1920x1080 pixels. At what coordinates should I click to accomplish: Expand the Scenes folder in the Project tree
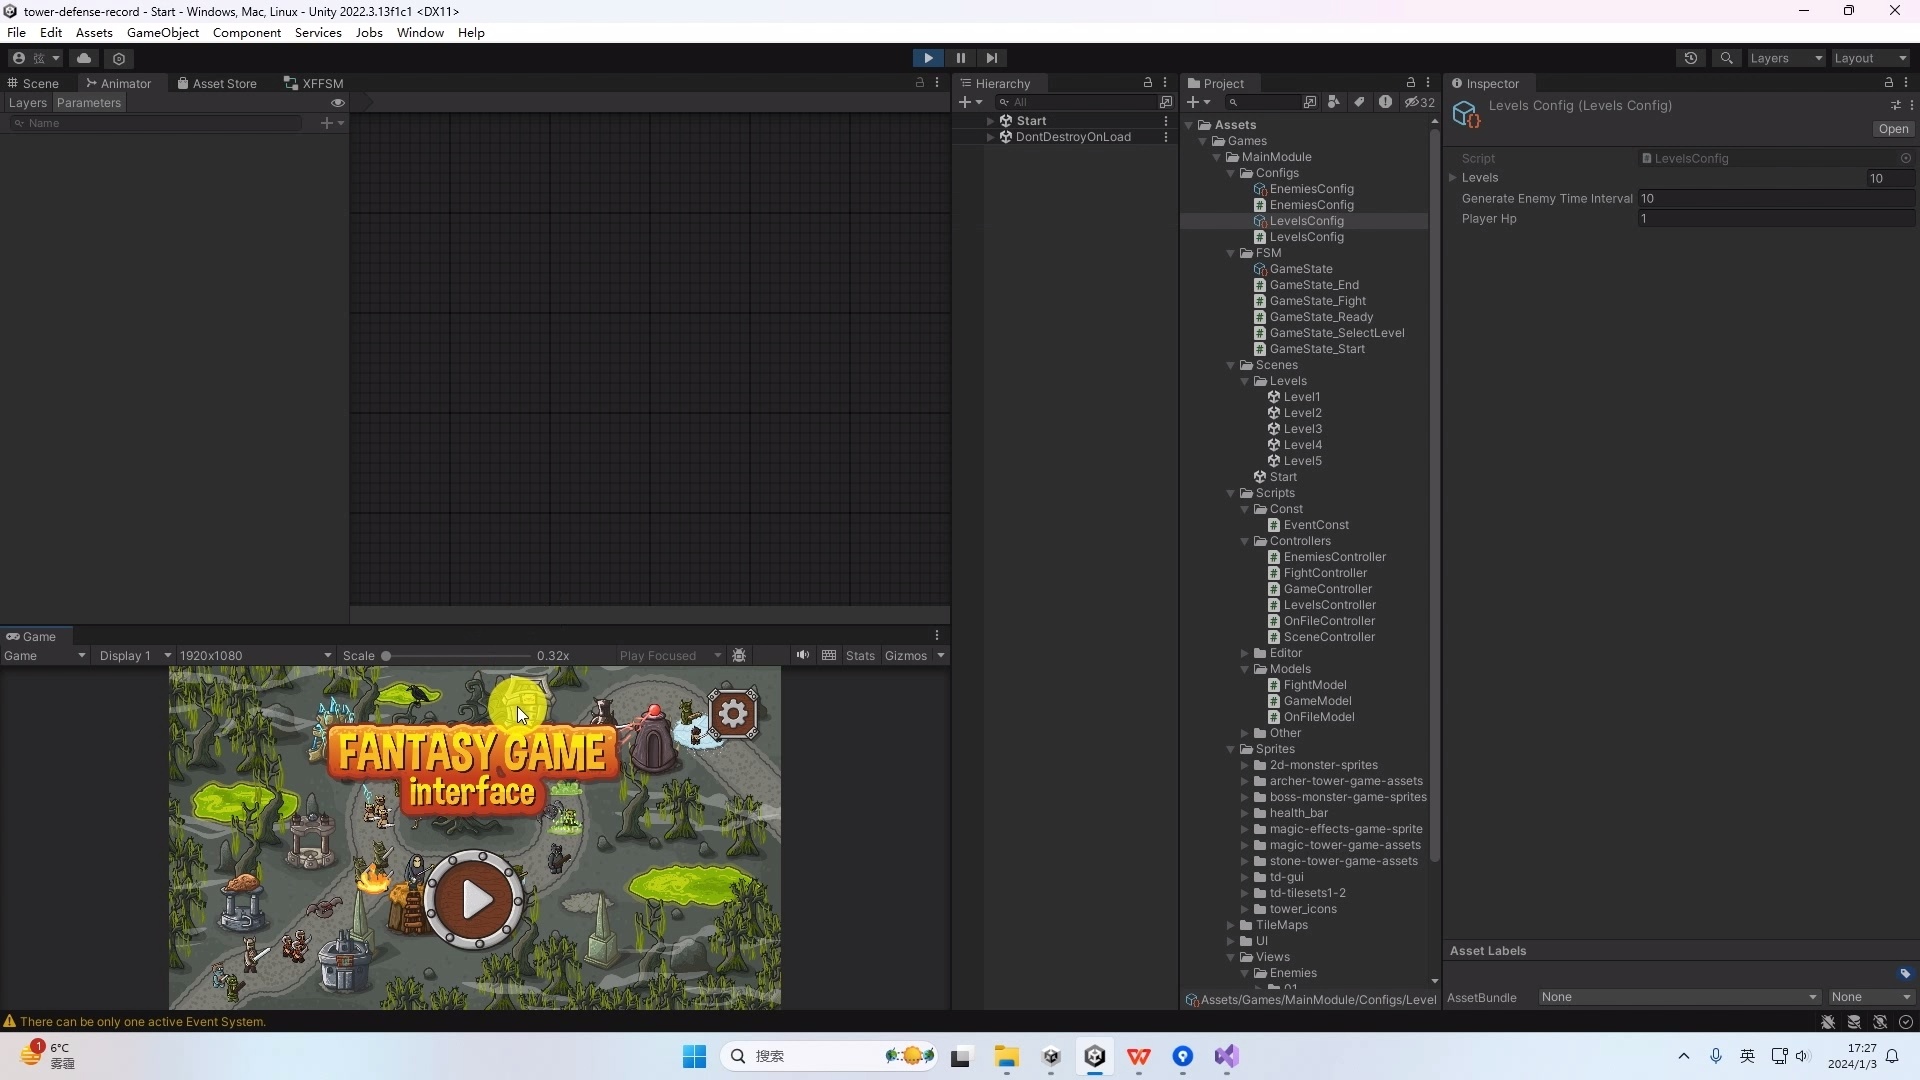1232,365
